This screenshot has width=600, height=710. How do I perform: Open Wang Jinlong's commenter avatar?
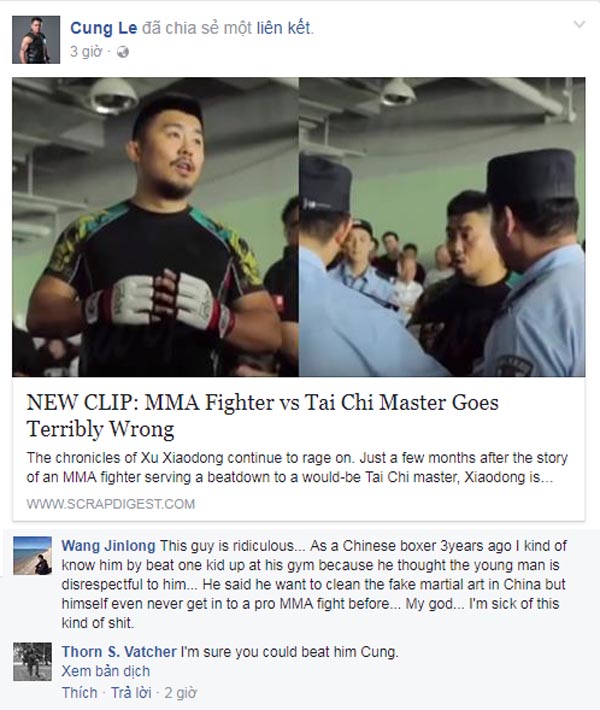click(x=32, y=556)
